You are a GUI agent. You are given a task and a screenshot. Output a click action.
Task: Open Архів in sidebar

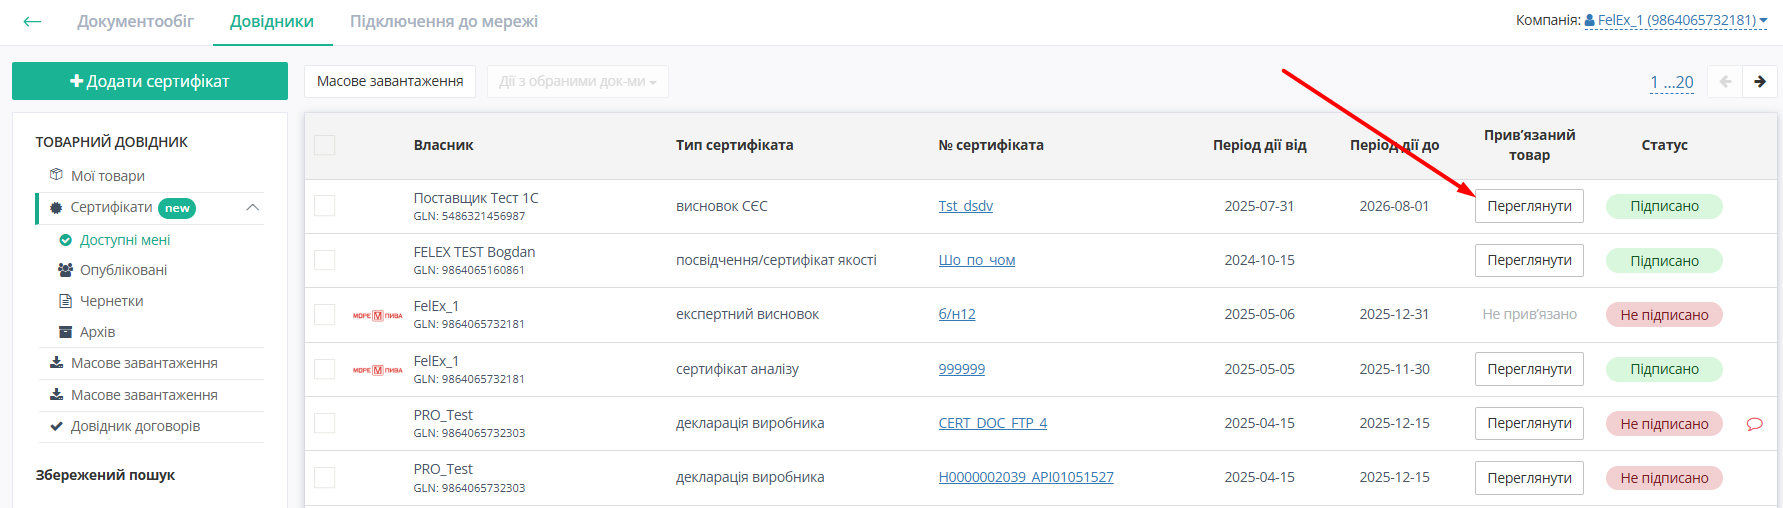tap(98, 332)
